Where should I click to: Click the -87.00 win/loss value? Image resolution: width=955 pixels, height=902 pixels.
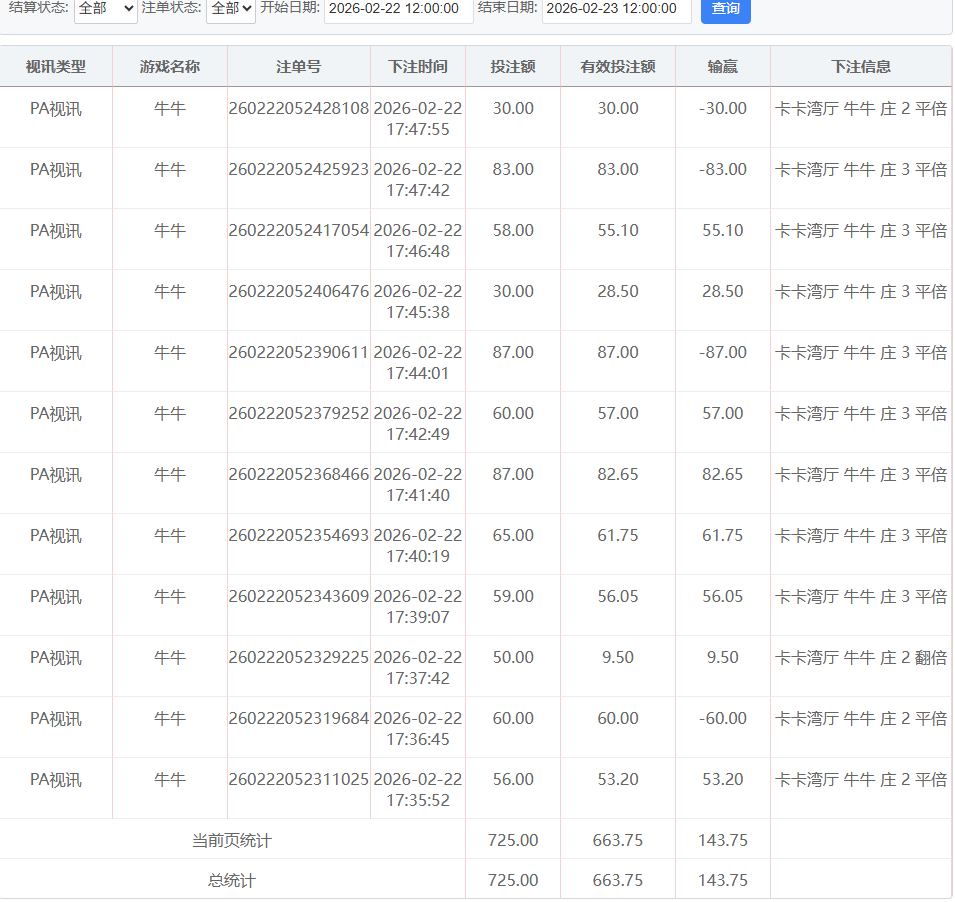(722, 353)
